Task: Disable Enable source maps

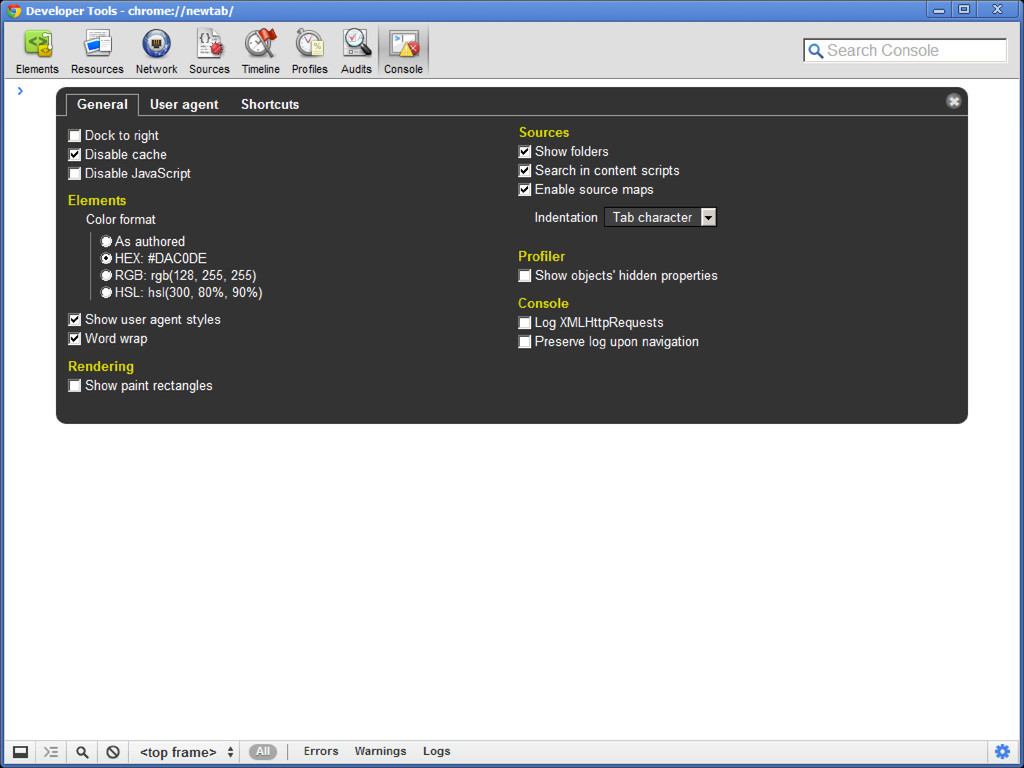Action: tap(524, 189)
